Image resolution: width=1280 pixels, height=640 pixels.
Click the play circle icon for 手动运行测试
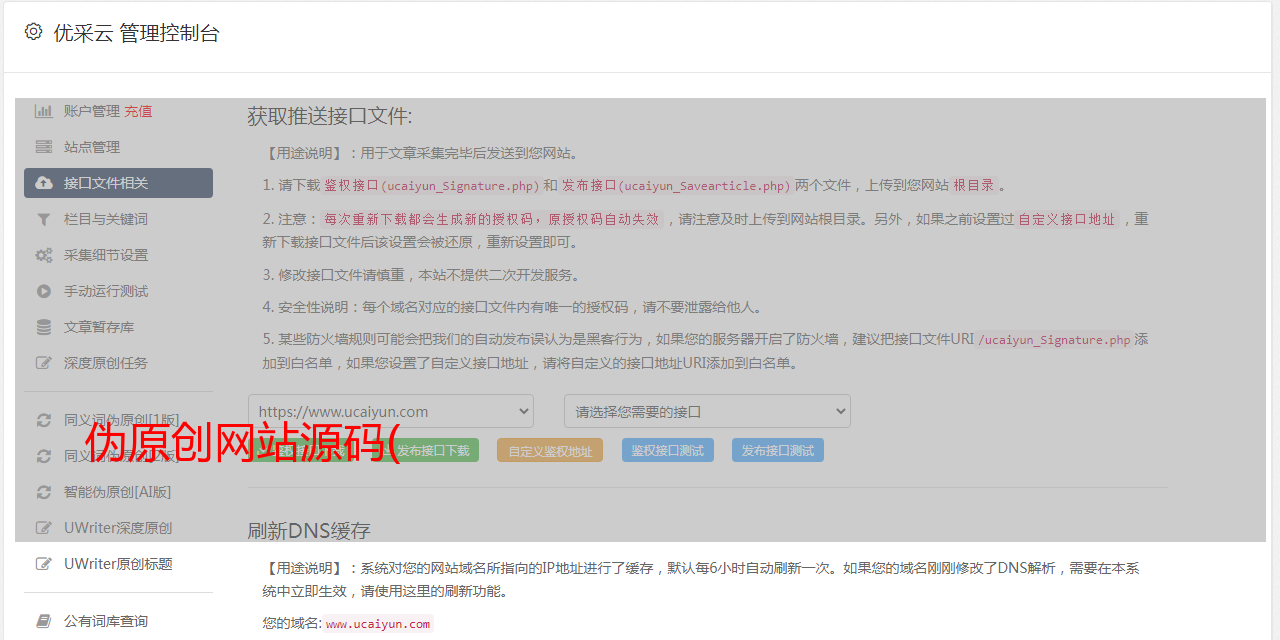[44, 291]
